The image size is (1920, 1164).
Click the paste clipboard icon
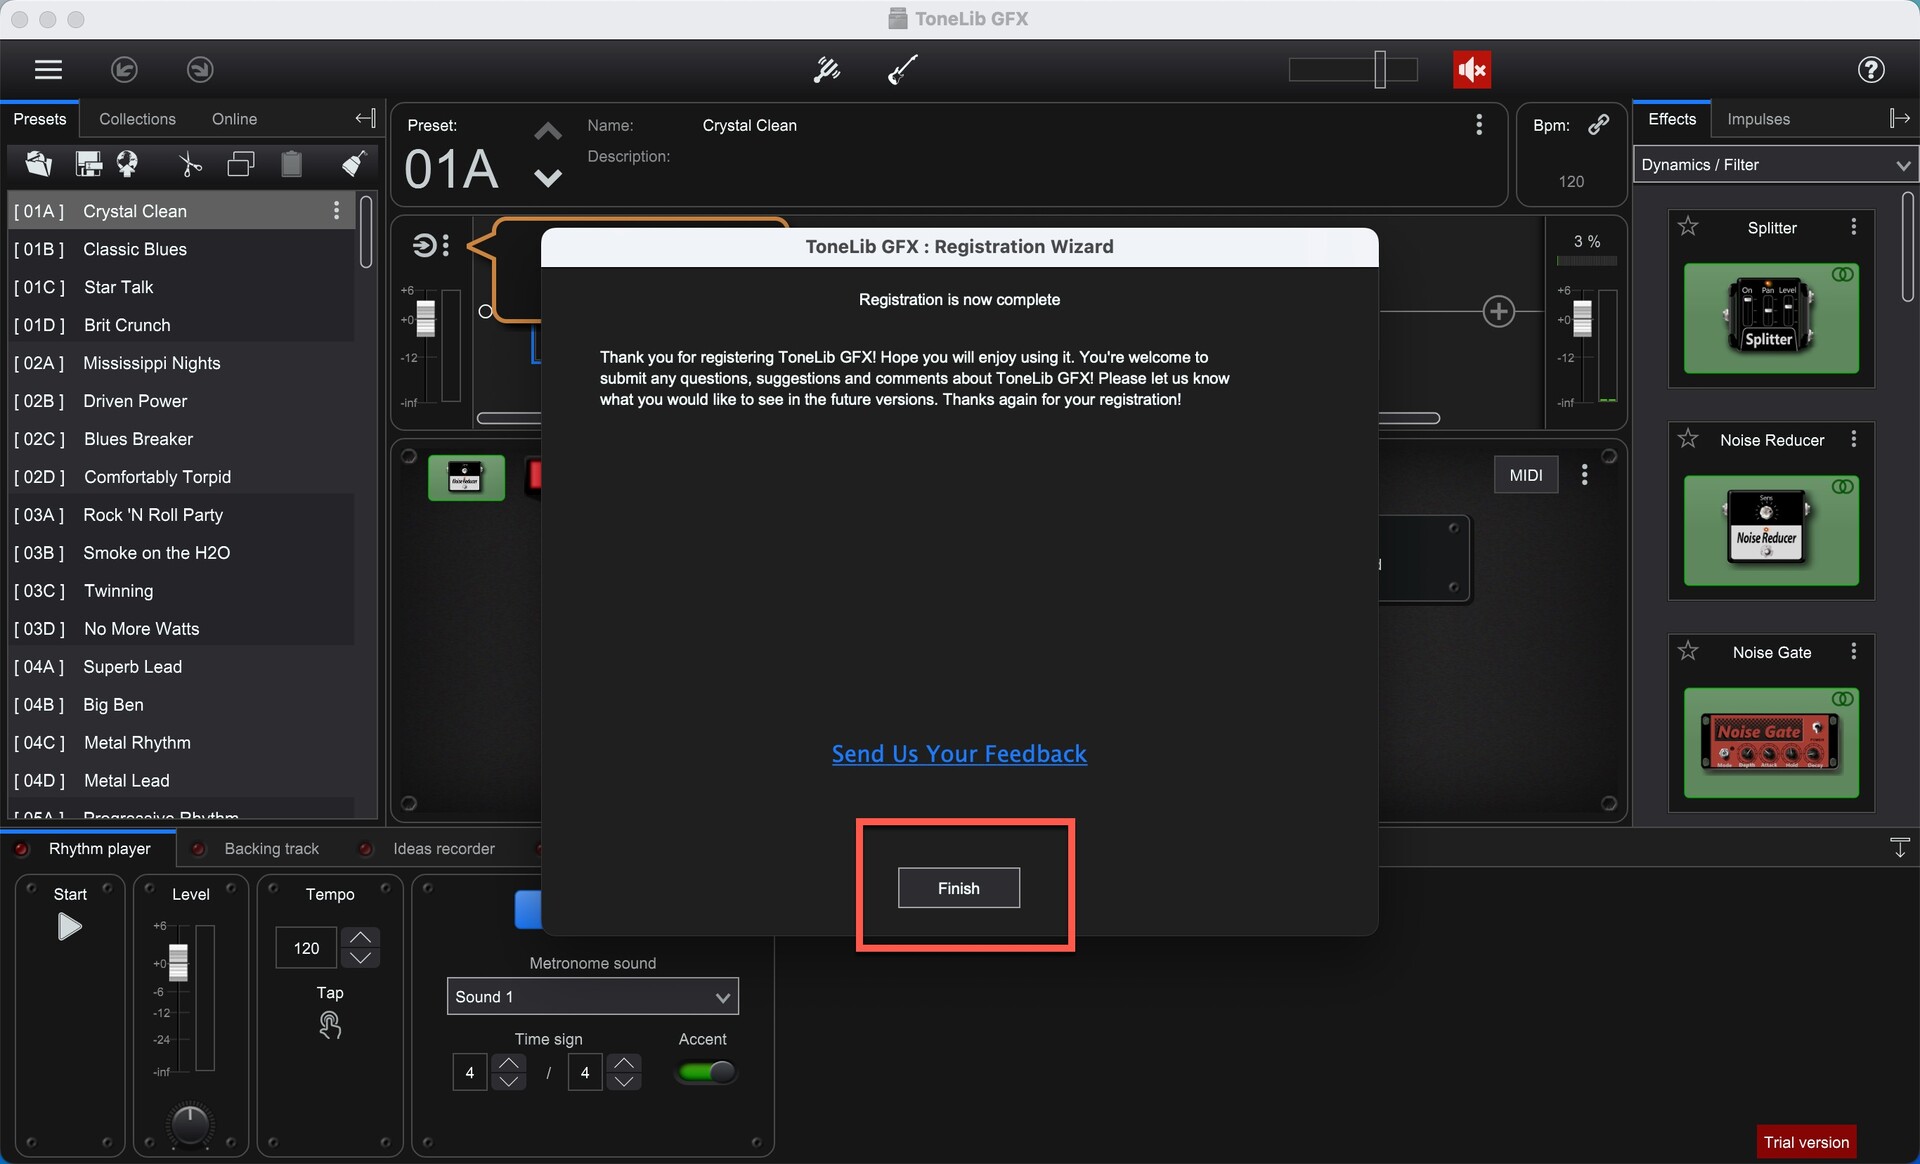click(292, 164)
